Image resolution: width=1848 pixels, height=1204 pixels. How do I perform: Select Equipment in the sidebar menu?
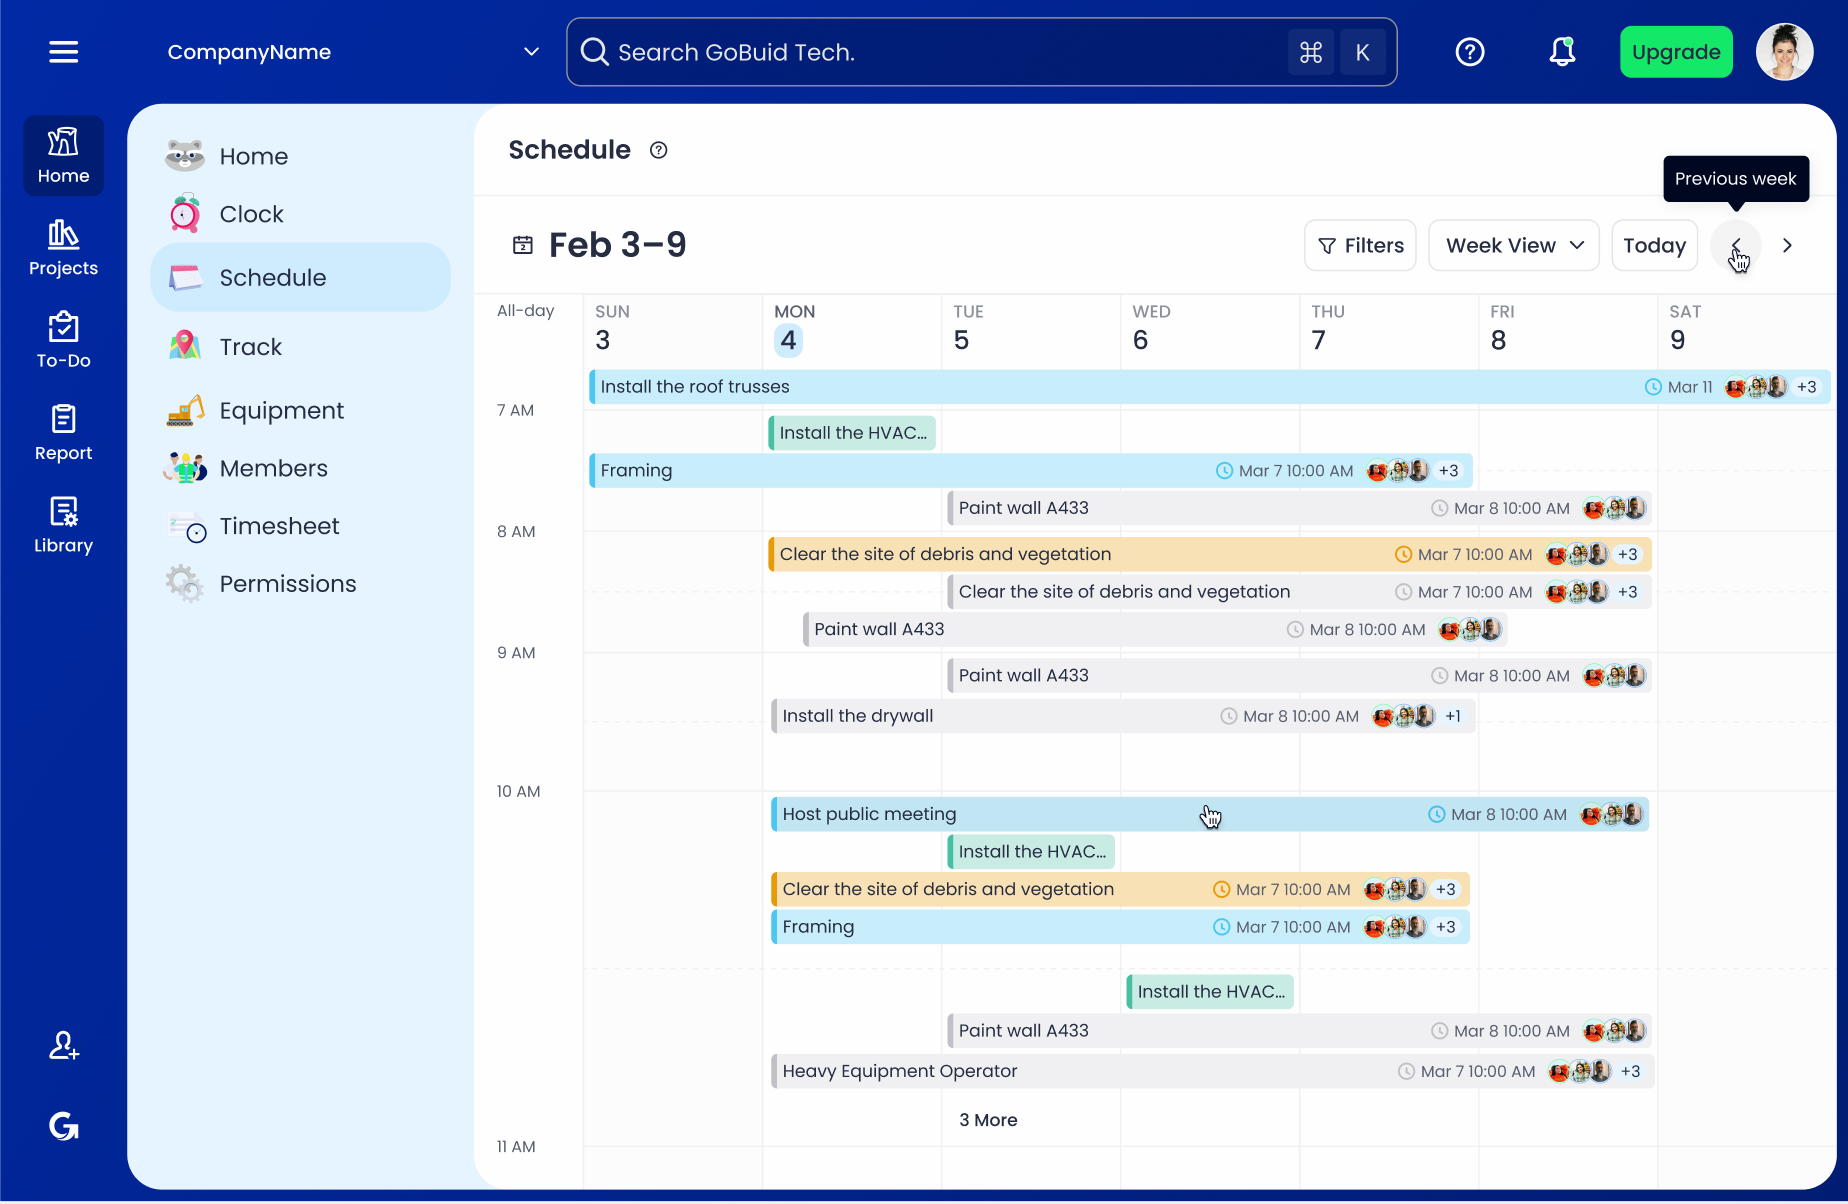tap(281, 411)
